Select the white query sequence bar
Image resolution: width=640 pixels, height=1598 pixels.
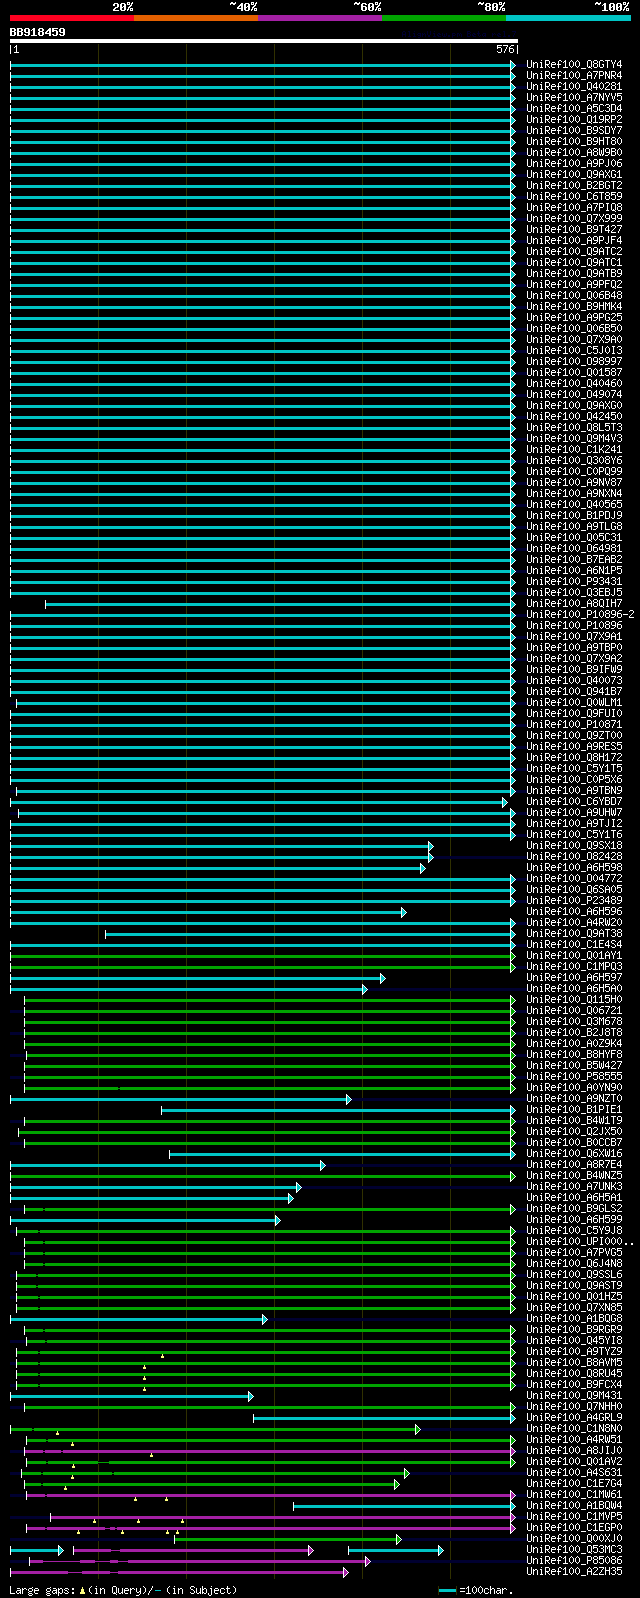pos(264,41)
